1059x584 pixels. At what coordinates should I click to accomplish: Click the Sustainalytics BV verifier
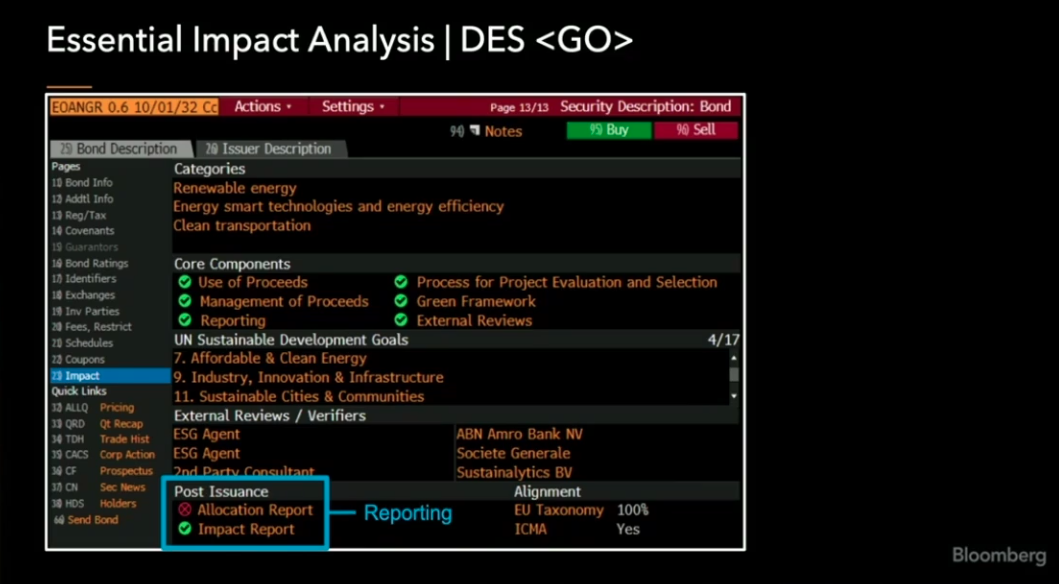tap(515, 473)
